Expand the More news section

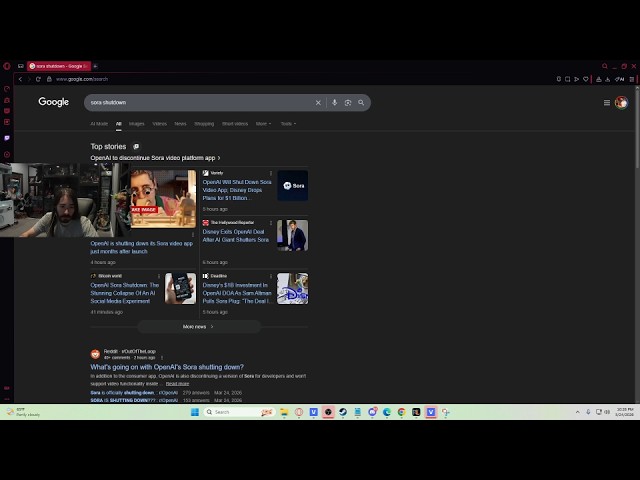(198, 326)
